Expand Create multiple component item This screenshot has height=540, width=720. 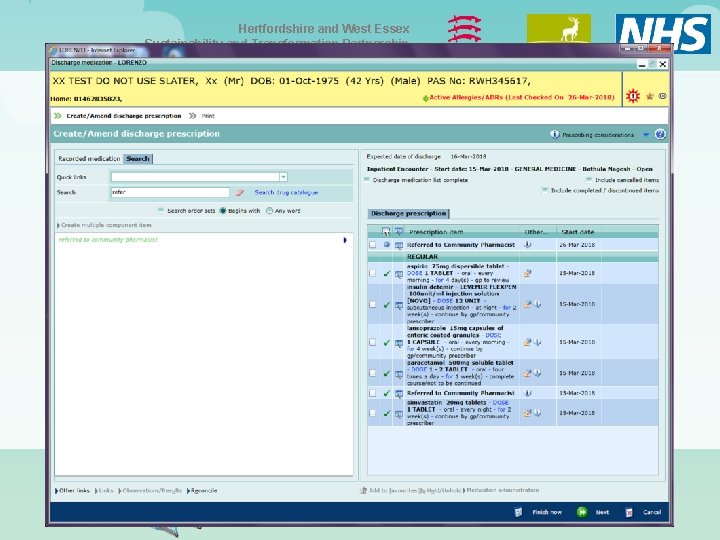pos(104,225)
